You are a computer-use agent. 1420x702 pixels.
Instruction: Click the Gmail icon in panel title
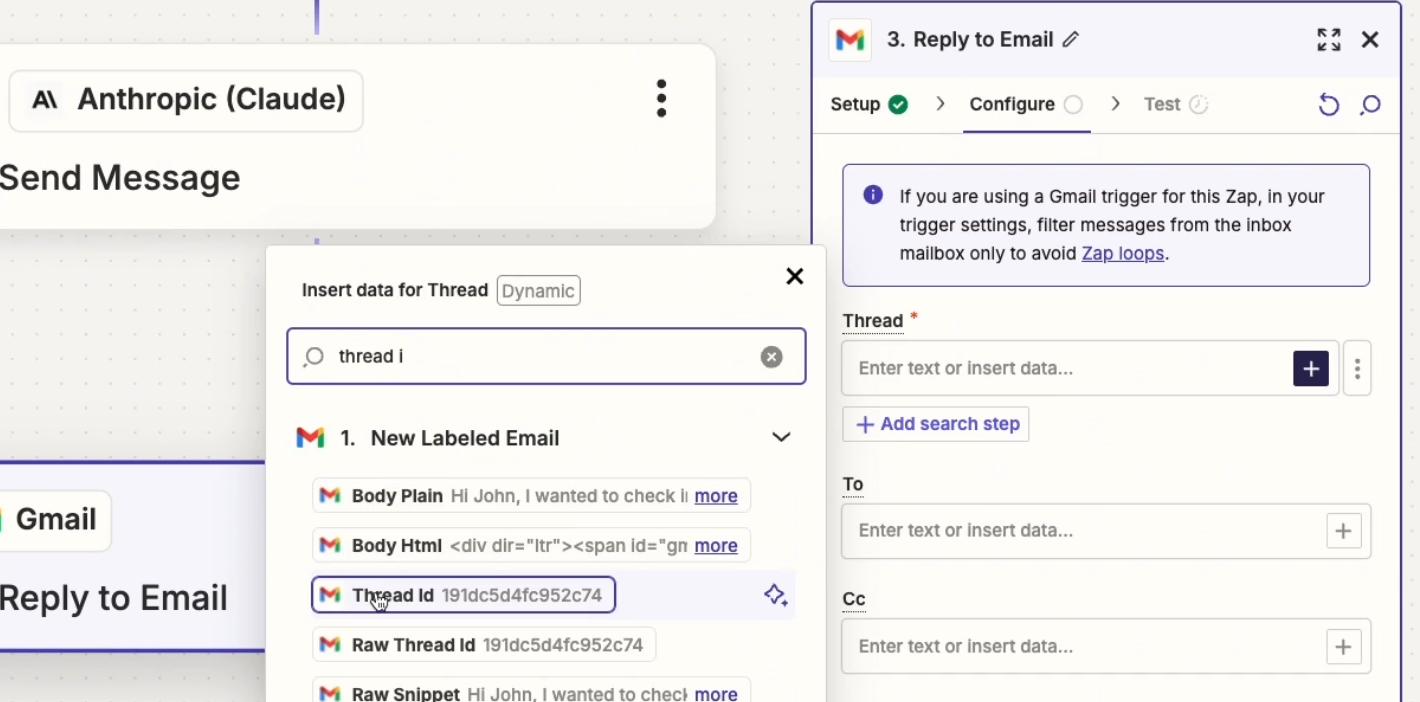point(850,40)
